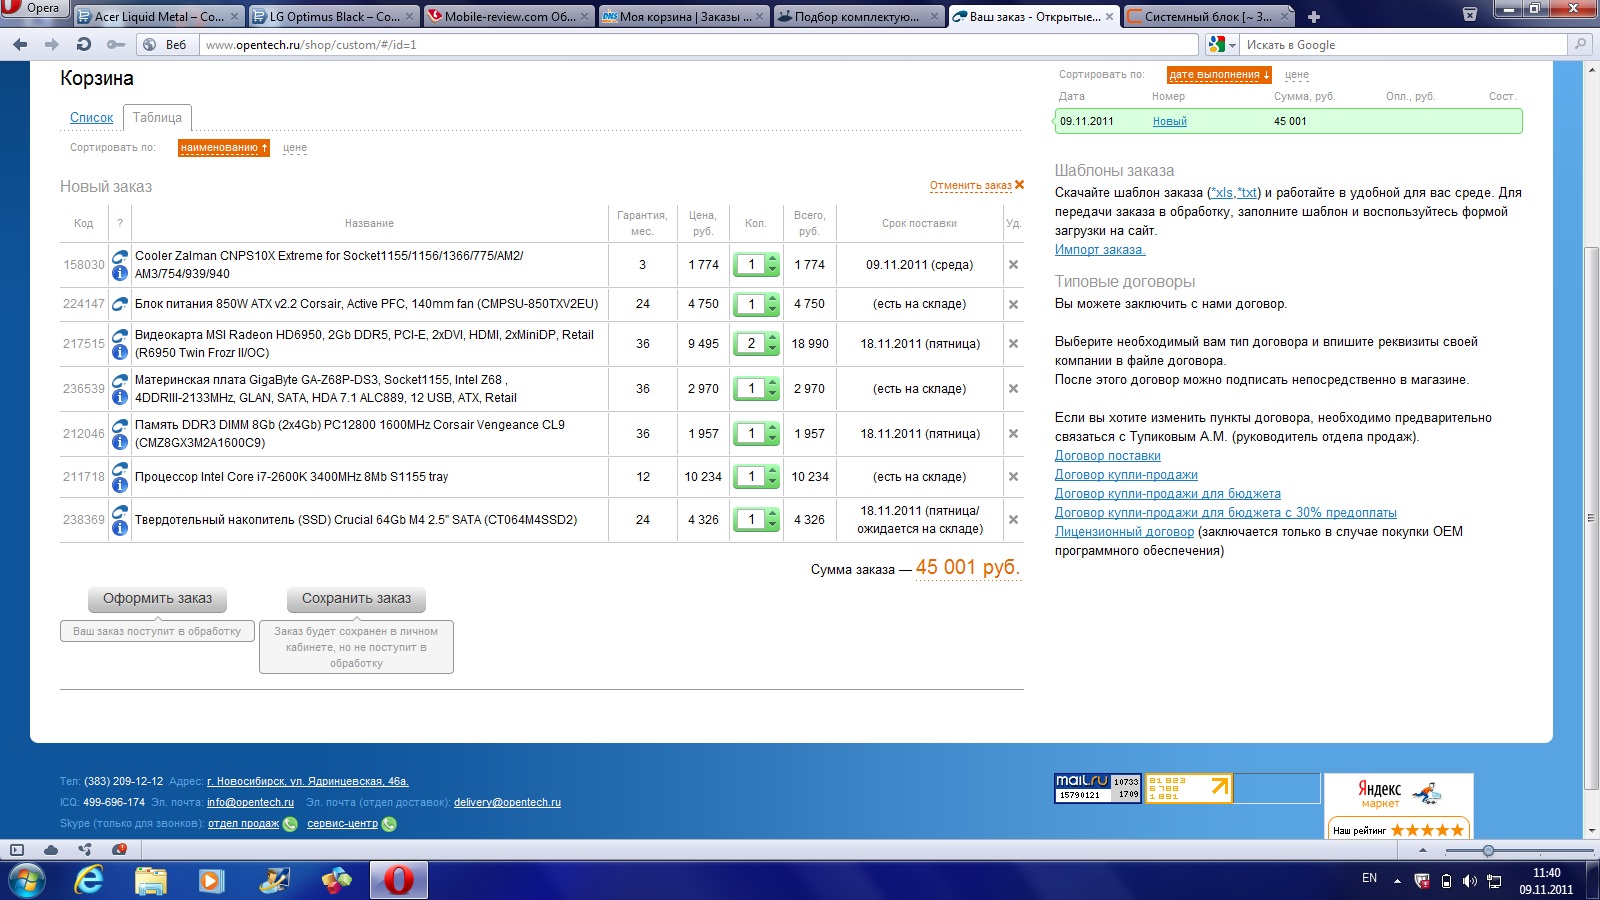Viewport: 1600px width, 900px height.
Task: Remove SSD Crucial 64Gb M4 item
Action: (1013, 519)
